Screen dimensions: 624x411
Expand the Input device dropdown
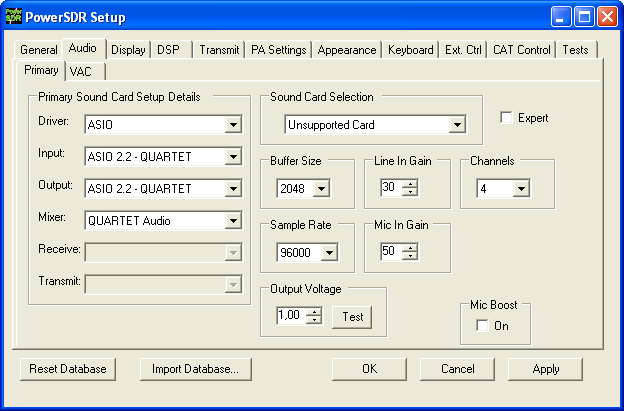[233, 157]
